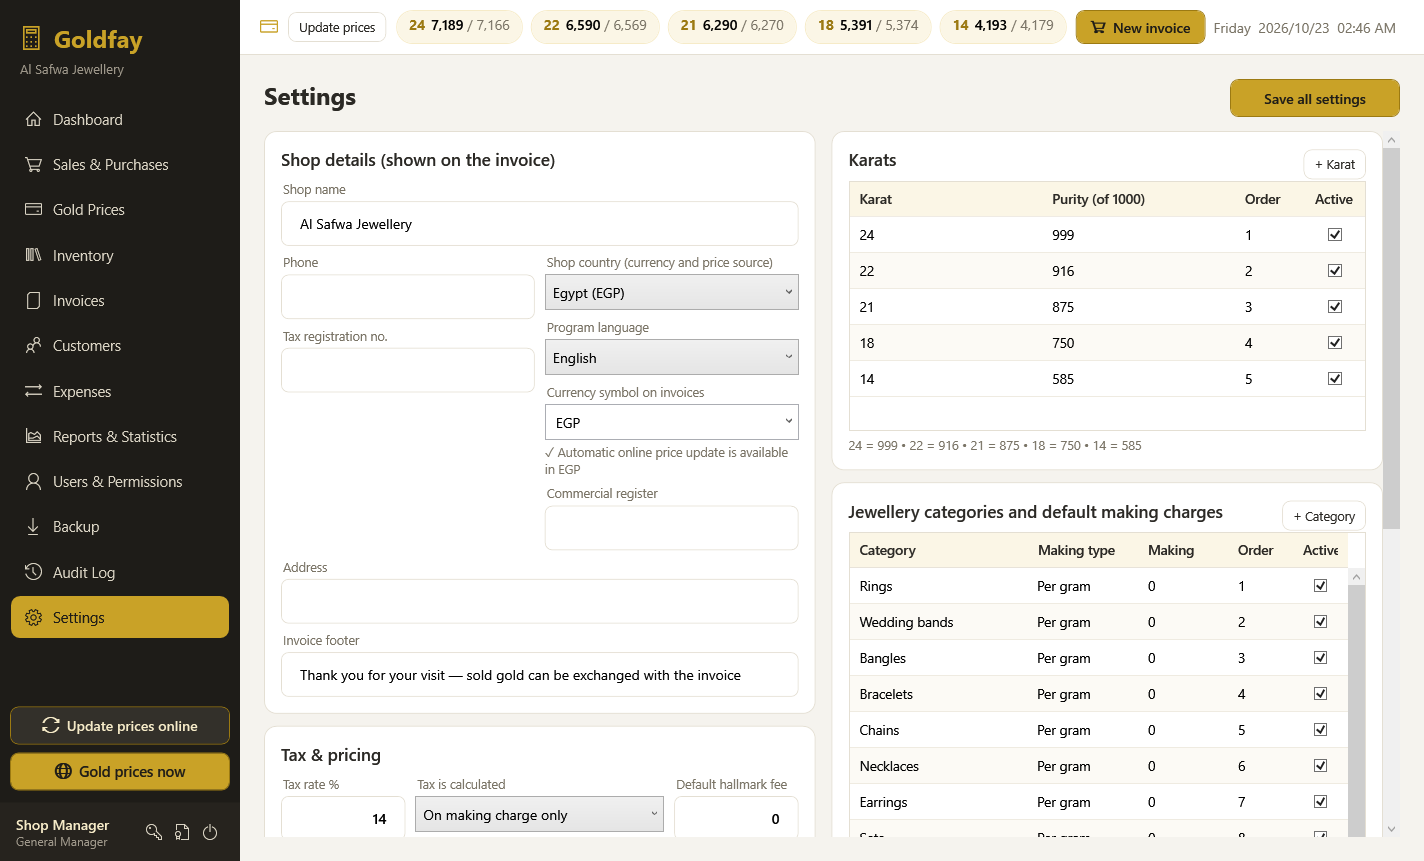Click the Backup download icon
Screen dimensions: 1424x861
click(x=34, y=527)
